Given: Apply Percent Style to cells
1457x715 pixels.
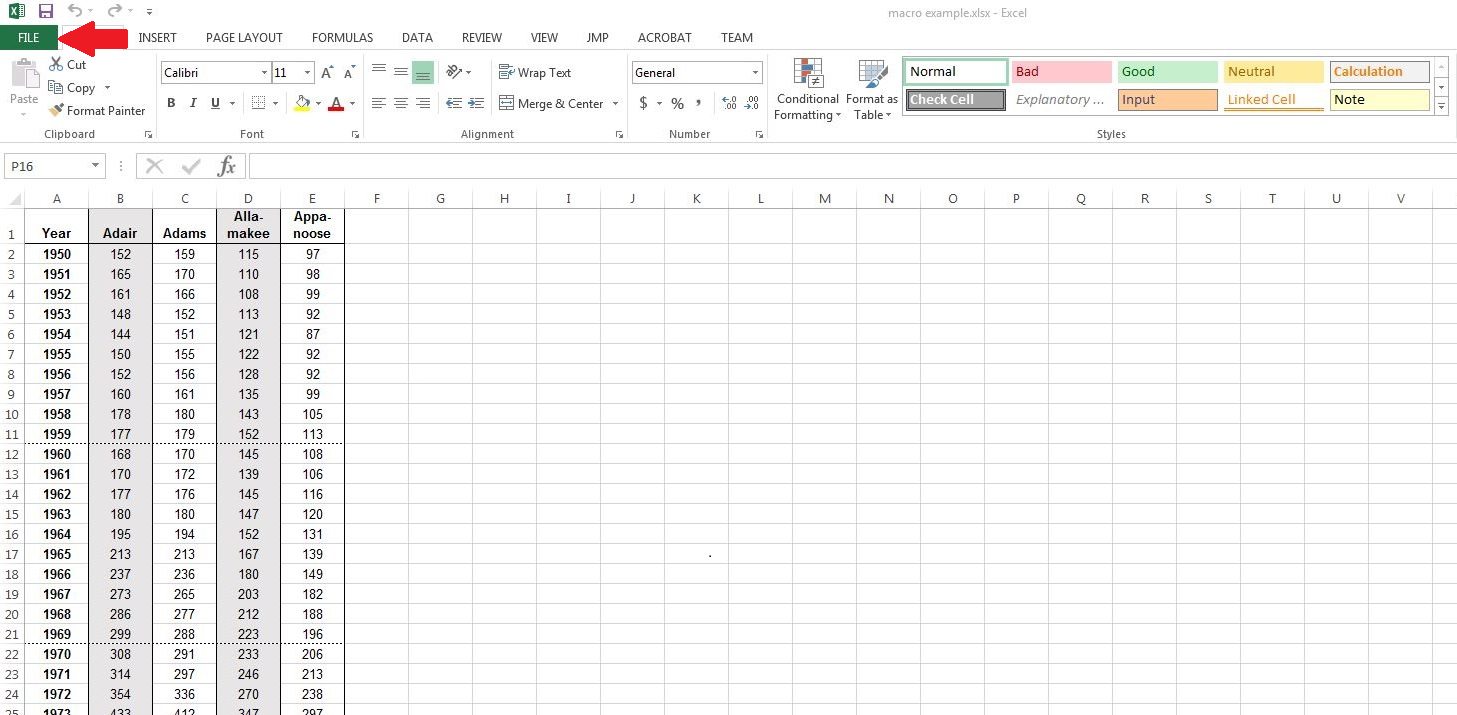Looking at the screenshot, I should coord(677,103).
